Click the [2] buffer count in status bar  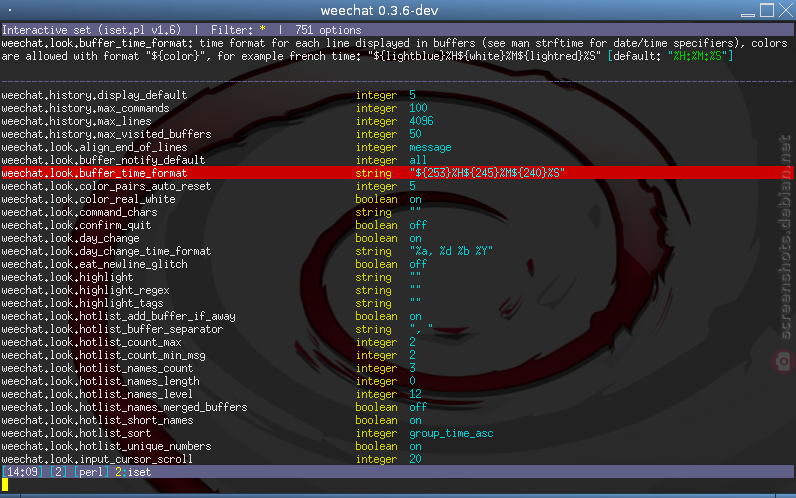(x=58, y=472)
